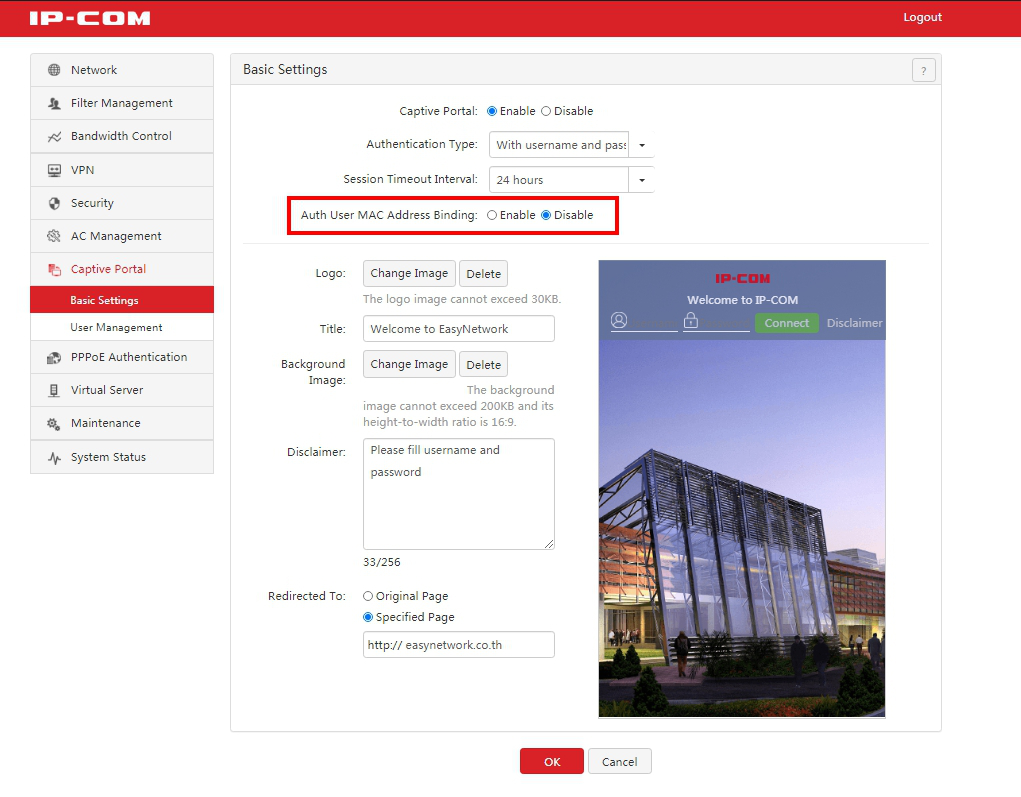Go to User Management submenu
The image size is (1021, 797).
tap(122, 327)
